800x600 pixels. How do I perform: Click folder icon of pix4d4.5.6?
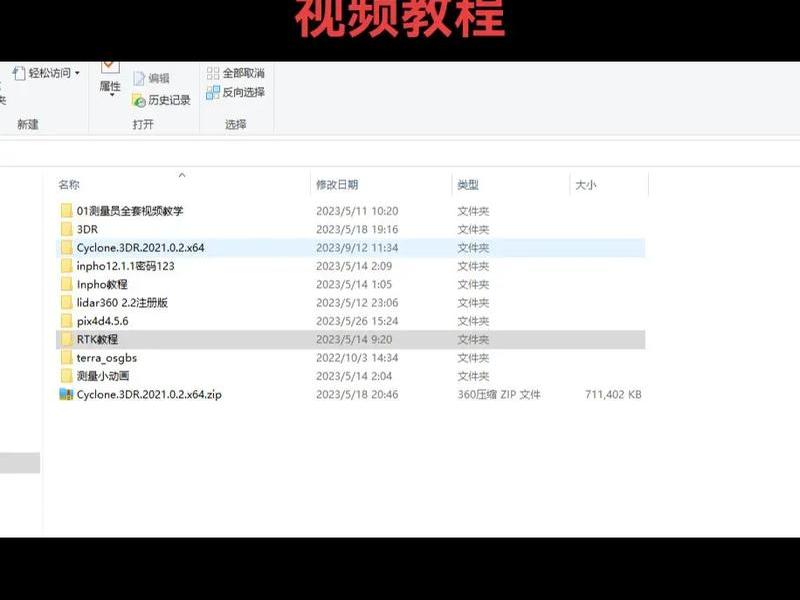66,321
